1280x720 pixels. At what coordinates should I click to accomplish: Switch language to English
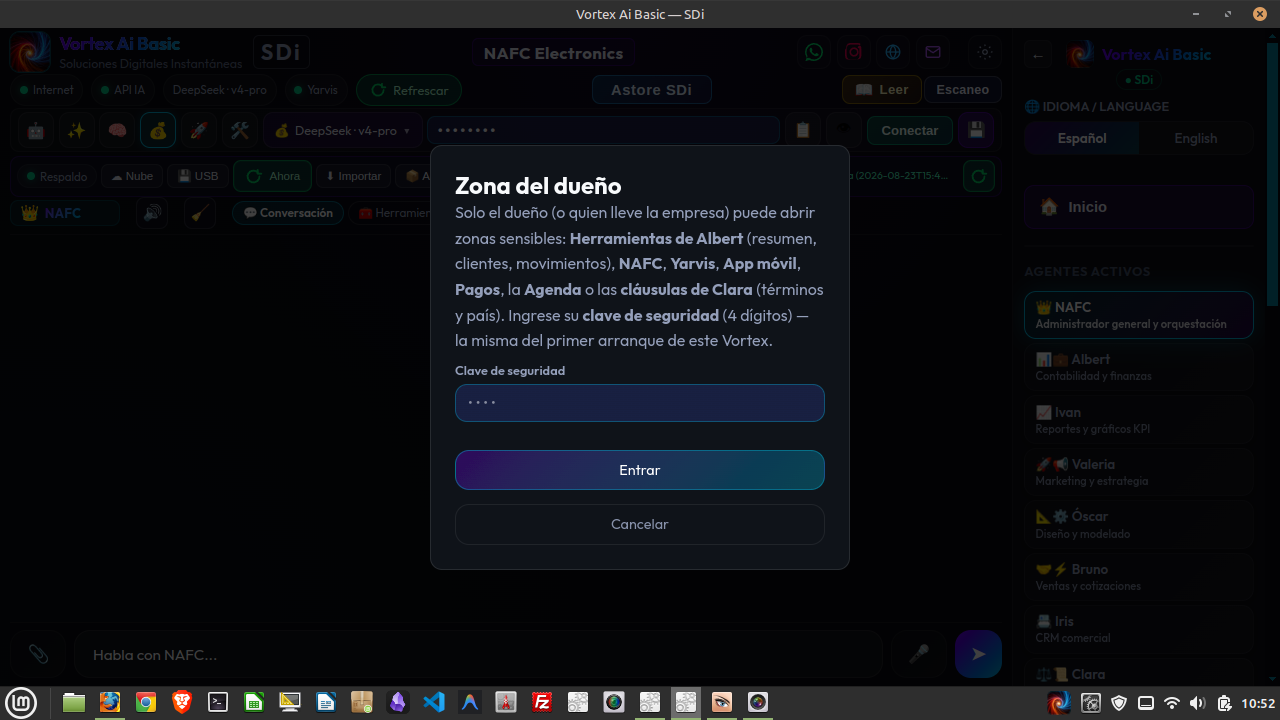click(x=1196, y=138)
